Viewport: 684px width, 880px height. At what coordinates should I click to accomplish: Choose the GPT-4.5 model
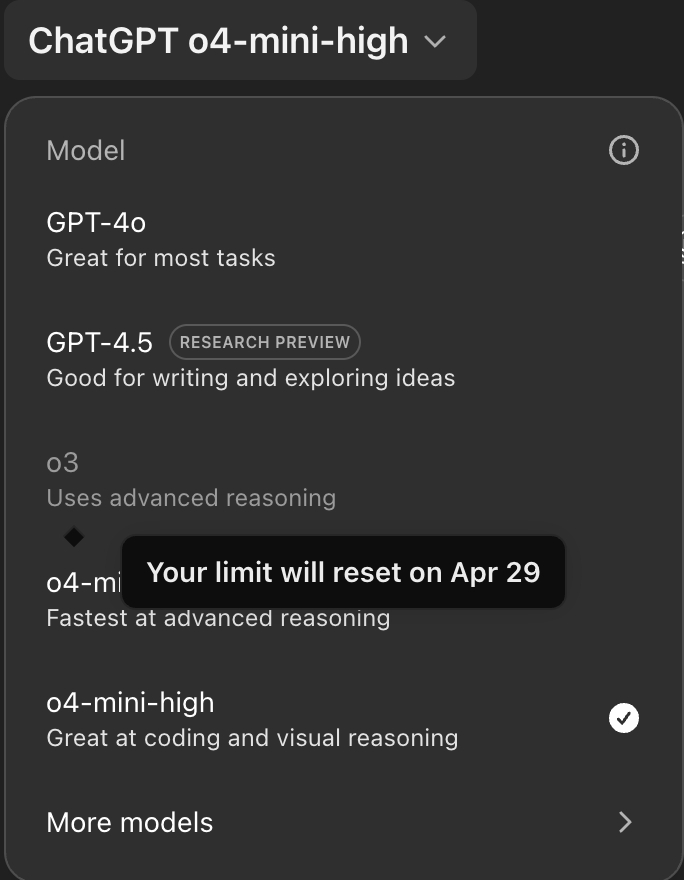point(100,343)
